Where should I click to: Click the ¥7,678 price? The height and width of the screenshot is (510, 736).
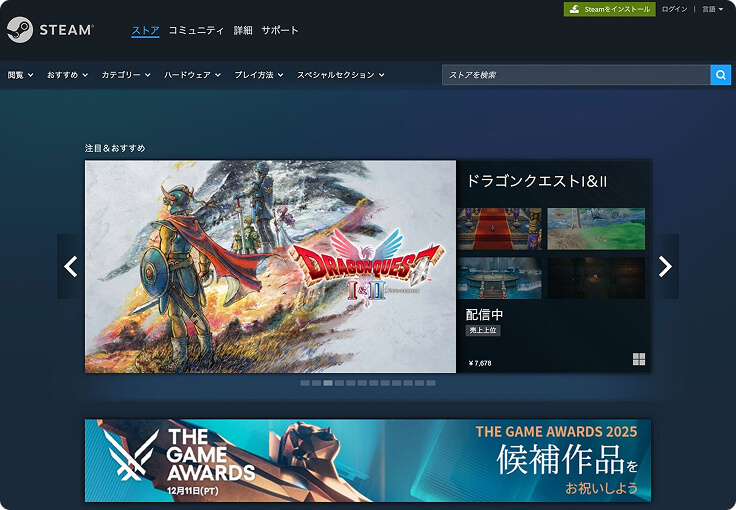point(480,363)
